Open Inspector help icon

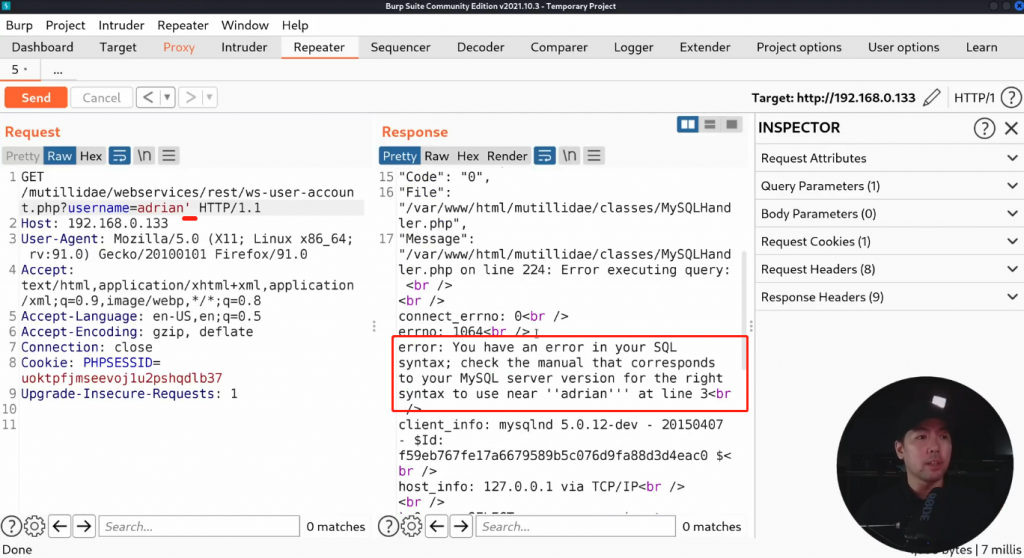coord(984,128)
